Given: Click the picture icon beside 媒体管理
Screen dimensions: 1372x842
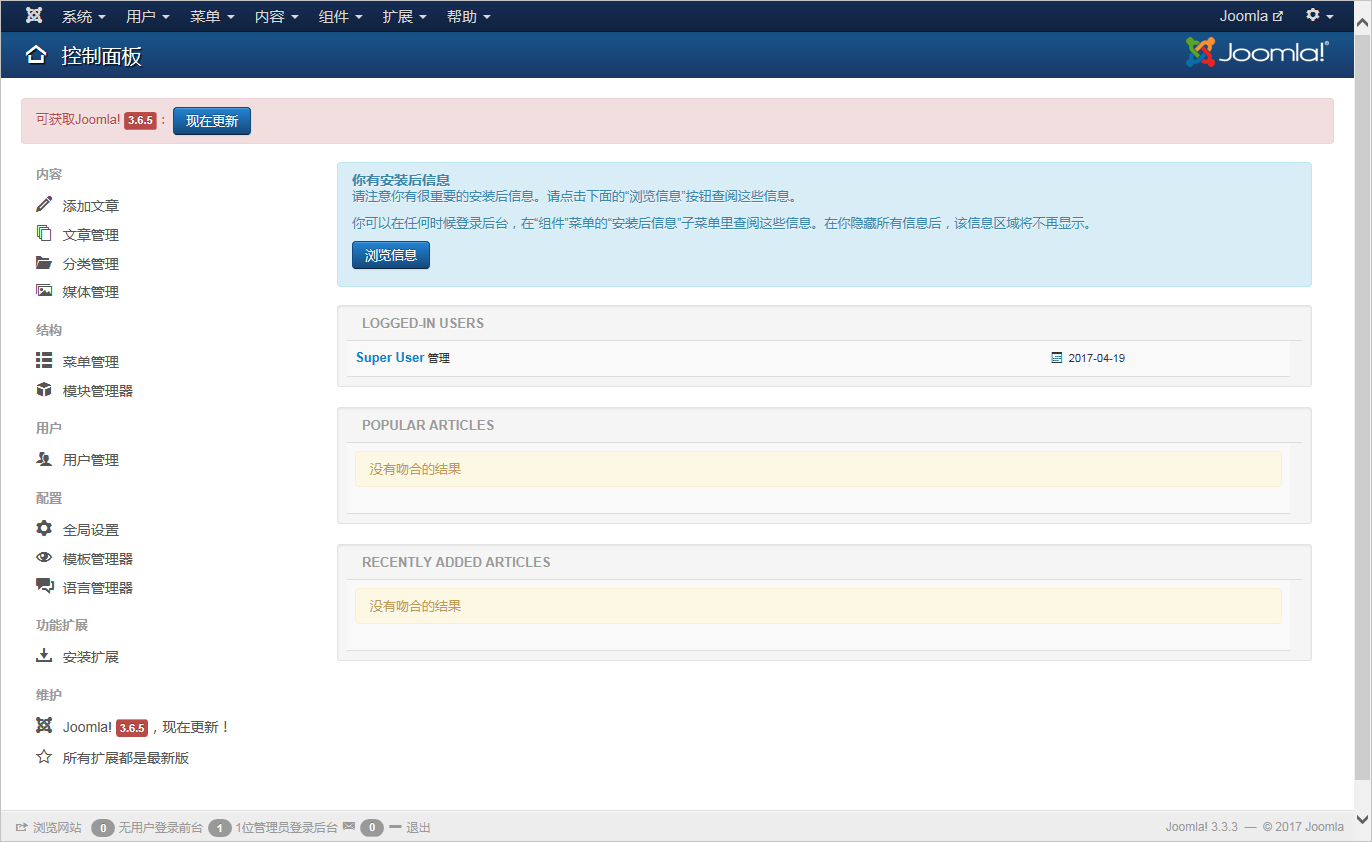Looking at the screenshot, I should coord(44,291).
